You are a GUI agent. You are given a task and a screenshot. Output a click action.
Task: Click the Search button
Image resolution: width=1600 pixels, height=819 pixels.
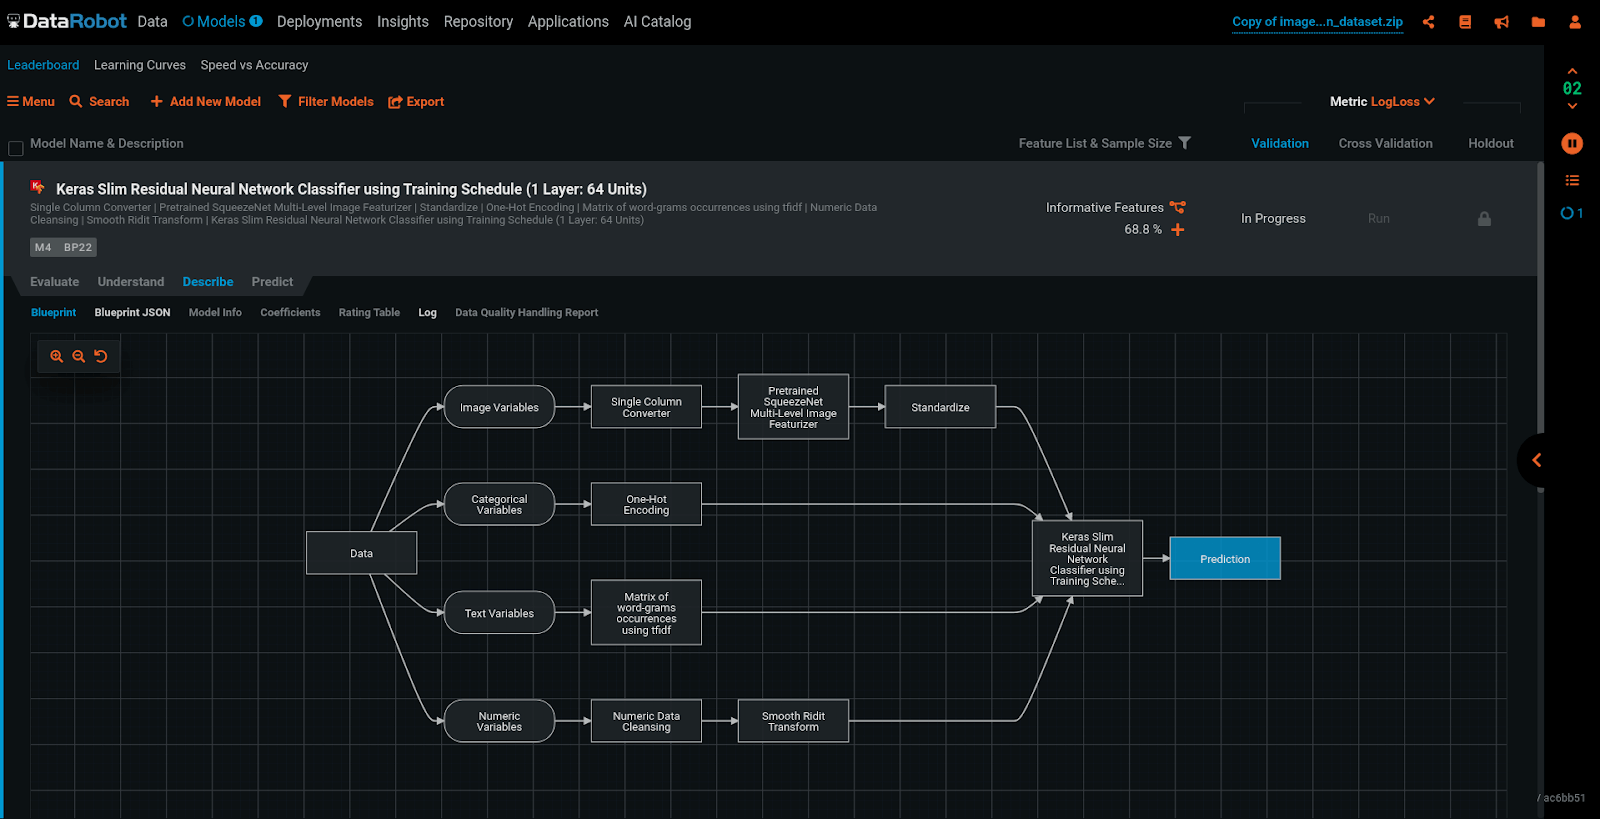(x=99, y=101)
